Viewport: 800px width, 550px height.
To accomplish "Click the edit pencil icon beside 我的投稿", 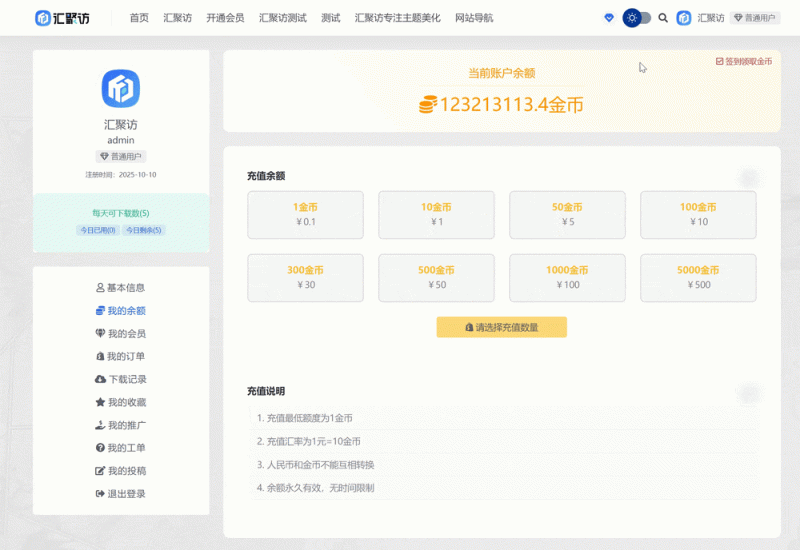I will pyautogui.click(x=100, y=470).
